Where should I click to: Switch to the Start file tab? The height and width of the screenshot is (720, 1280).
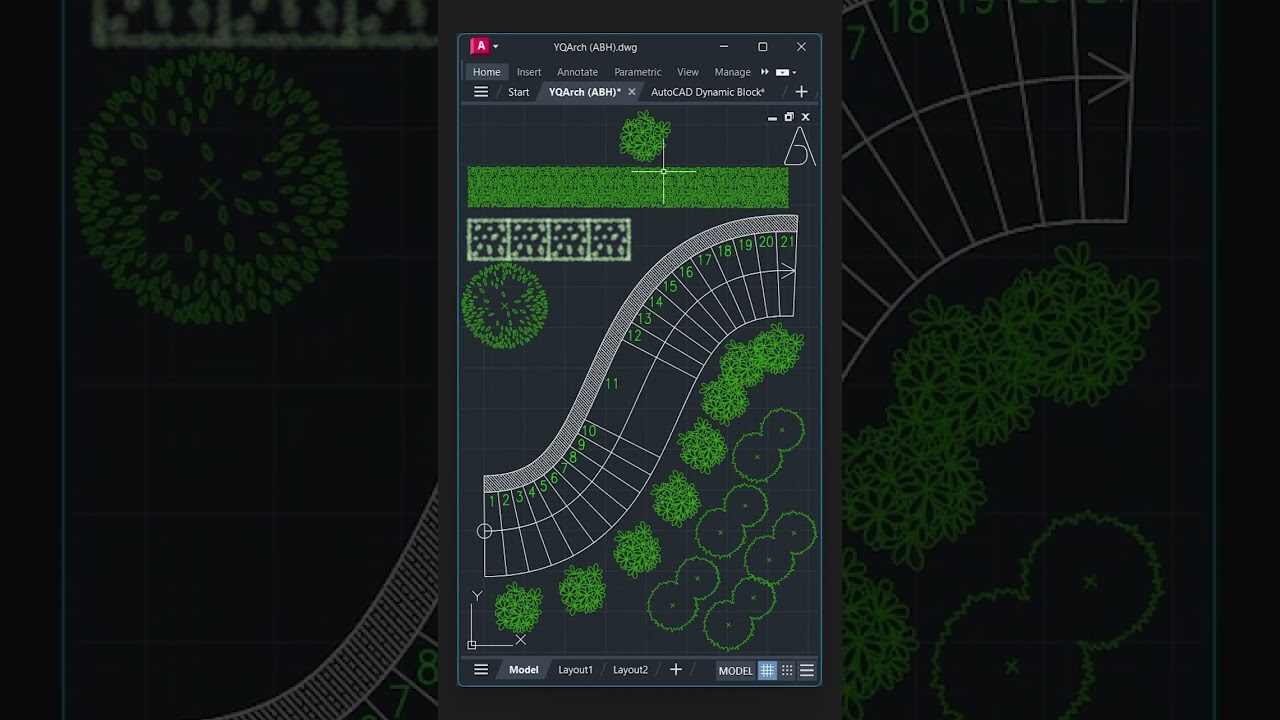tap(518, 92)
